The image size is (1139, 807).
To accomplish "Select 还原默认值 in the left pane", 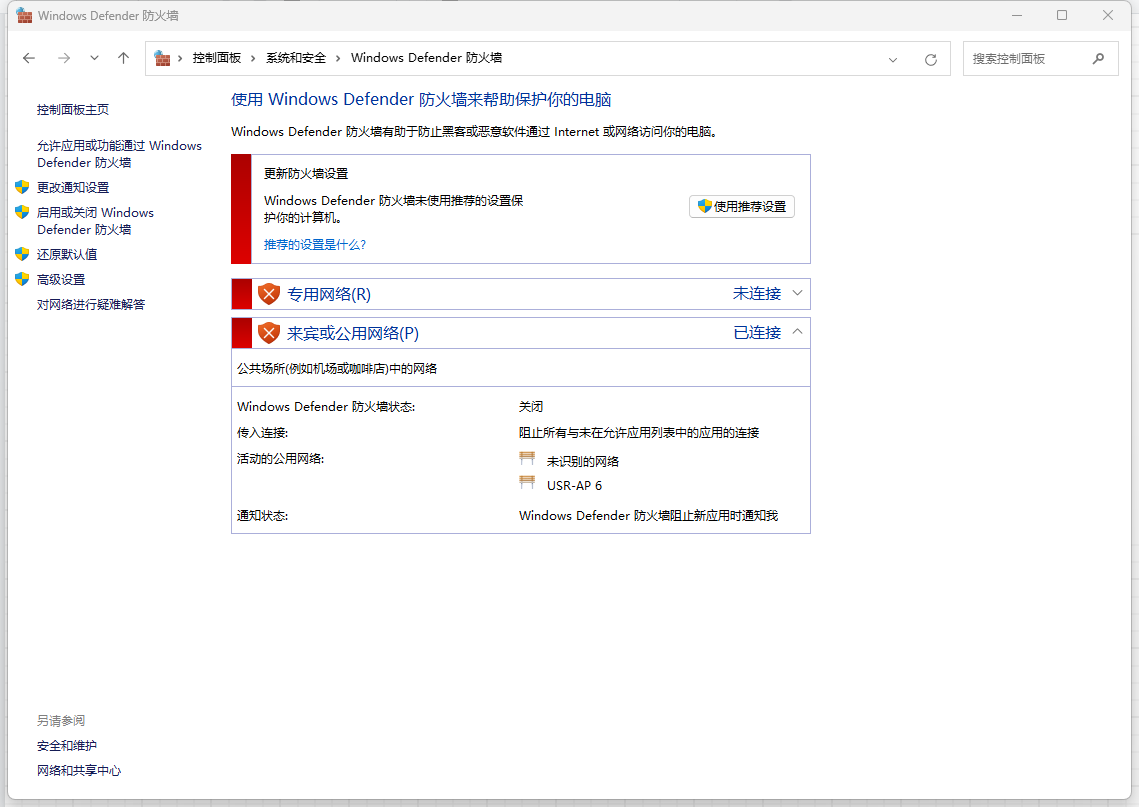I will pos(67,254).
